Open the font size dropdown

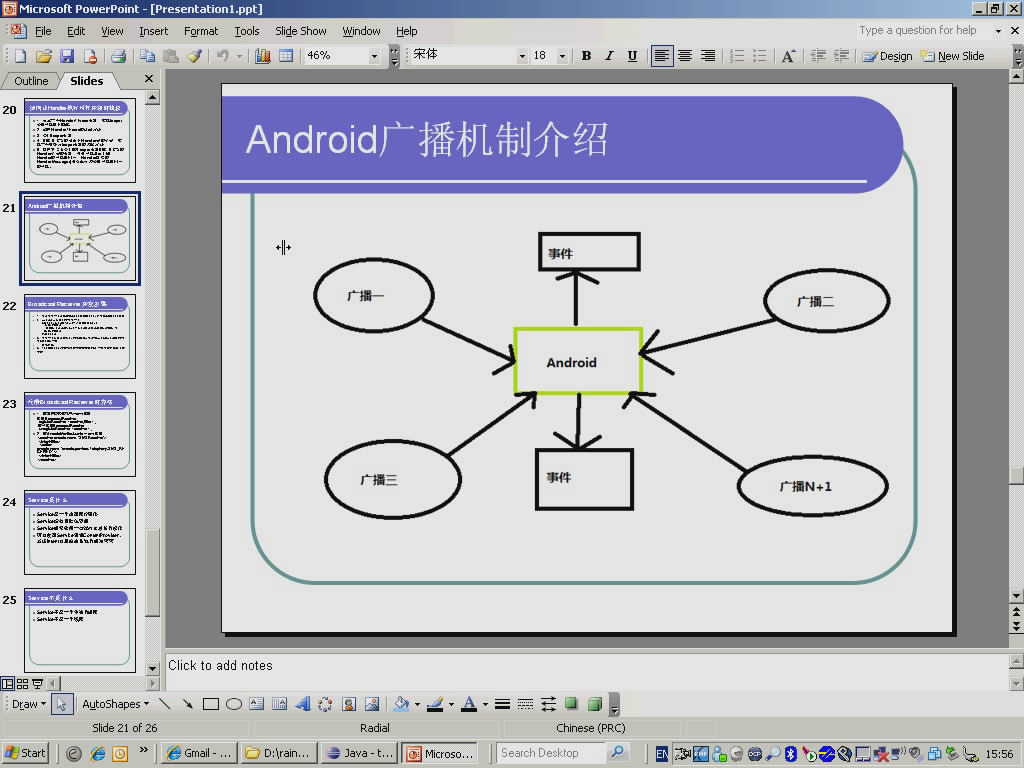(x=562, y=56)
